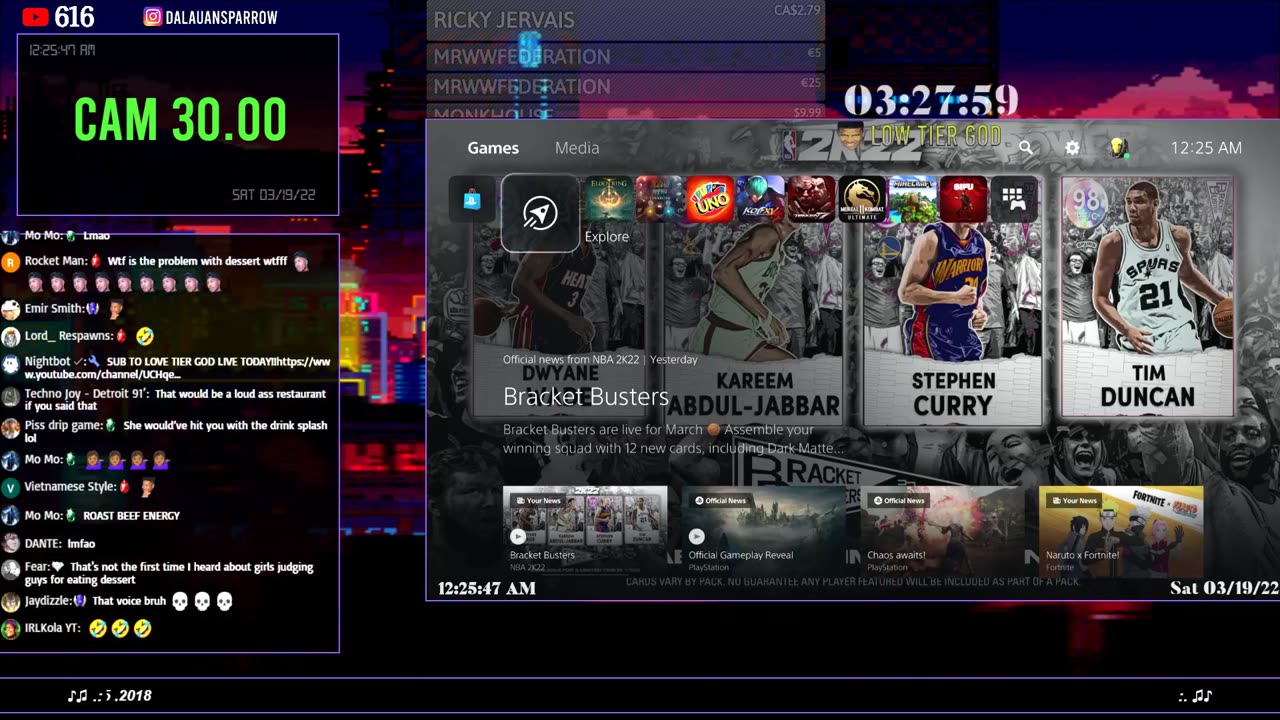This screenshot has height=720, width=1280.
Task: Open the Minecraft game icon
Action: tap(913, 199)
